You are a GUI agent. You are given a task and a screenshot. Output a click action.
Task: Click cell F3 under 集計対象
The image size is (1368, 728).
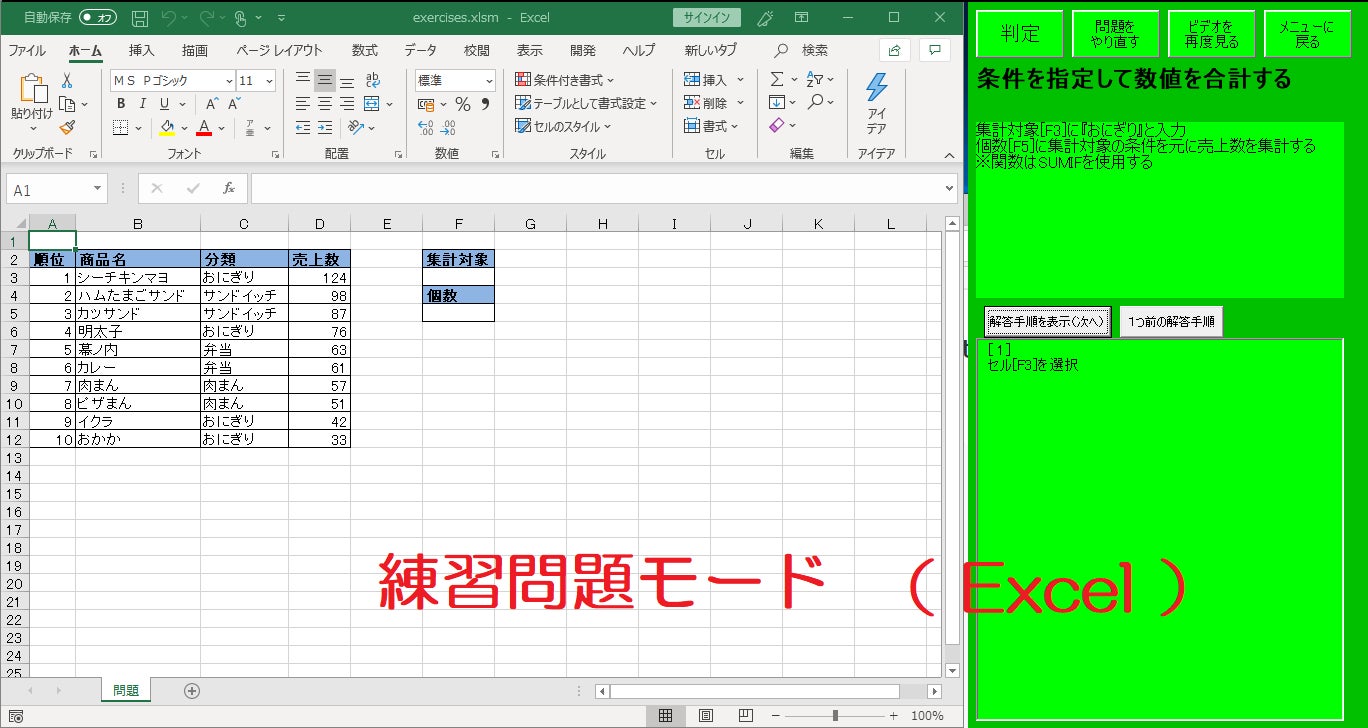tap(458, 277)
